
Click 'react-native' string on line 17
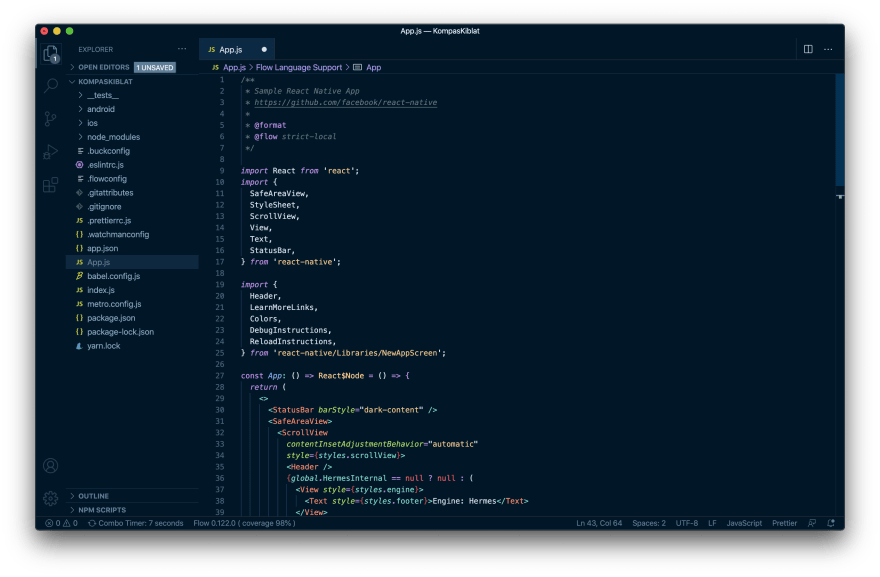point(306,262)
